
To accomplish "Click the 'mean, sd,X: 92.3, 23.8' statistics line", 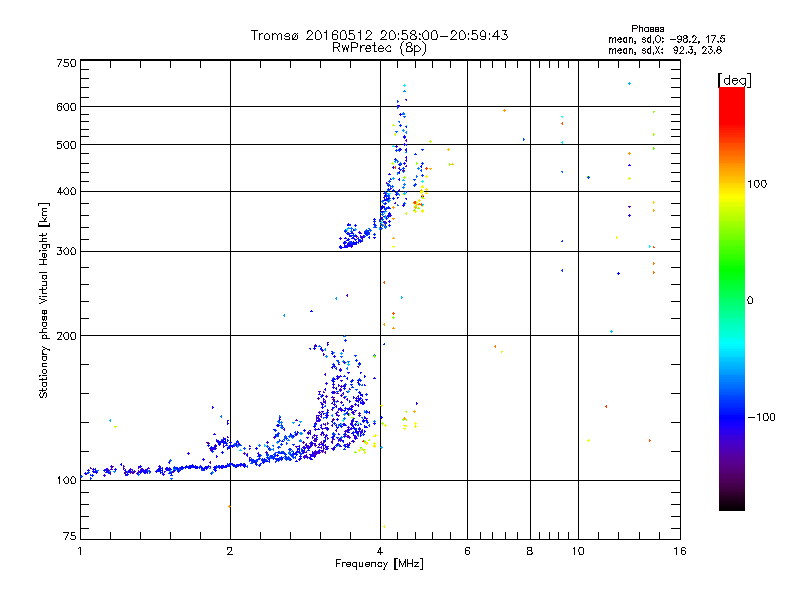I will [665, 50].
